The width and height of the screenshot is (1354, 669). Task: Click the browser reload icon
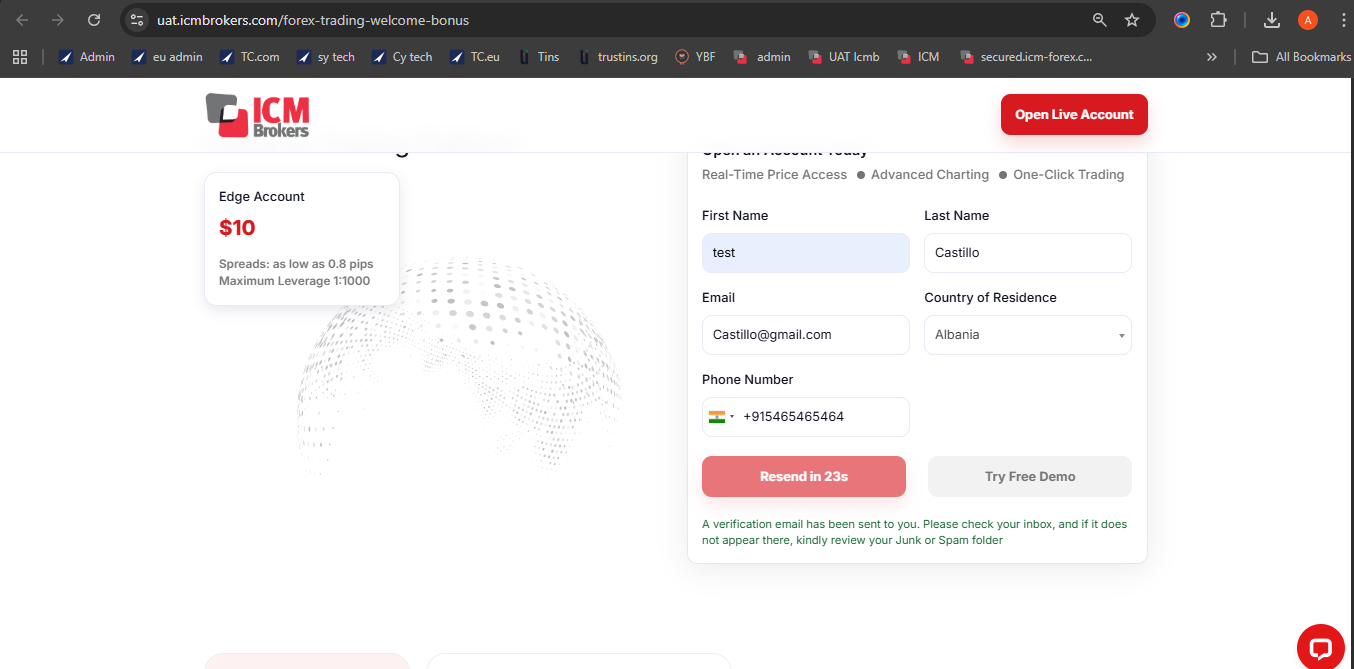(94, 20)
